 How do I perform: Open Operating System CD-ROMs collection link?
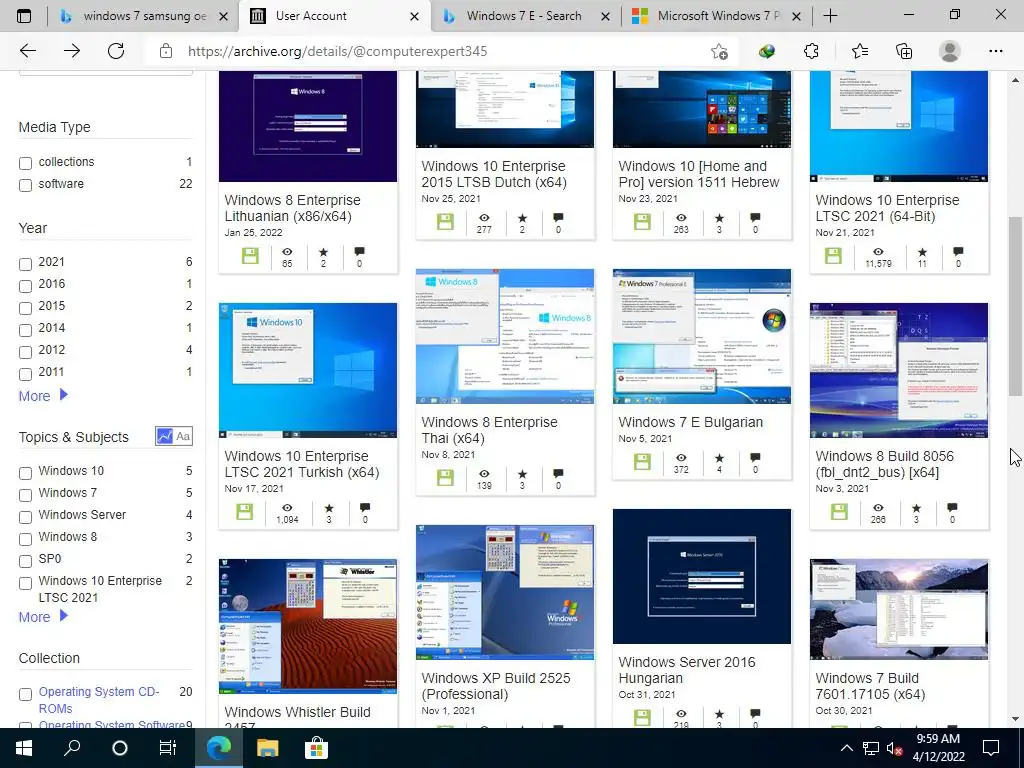click(99, 699)
